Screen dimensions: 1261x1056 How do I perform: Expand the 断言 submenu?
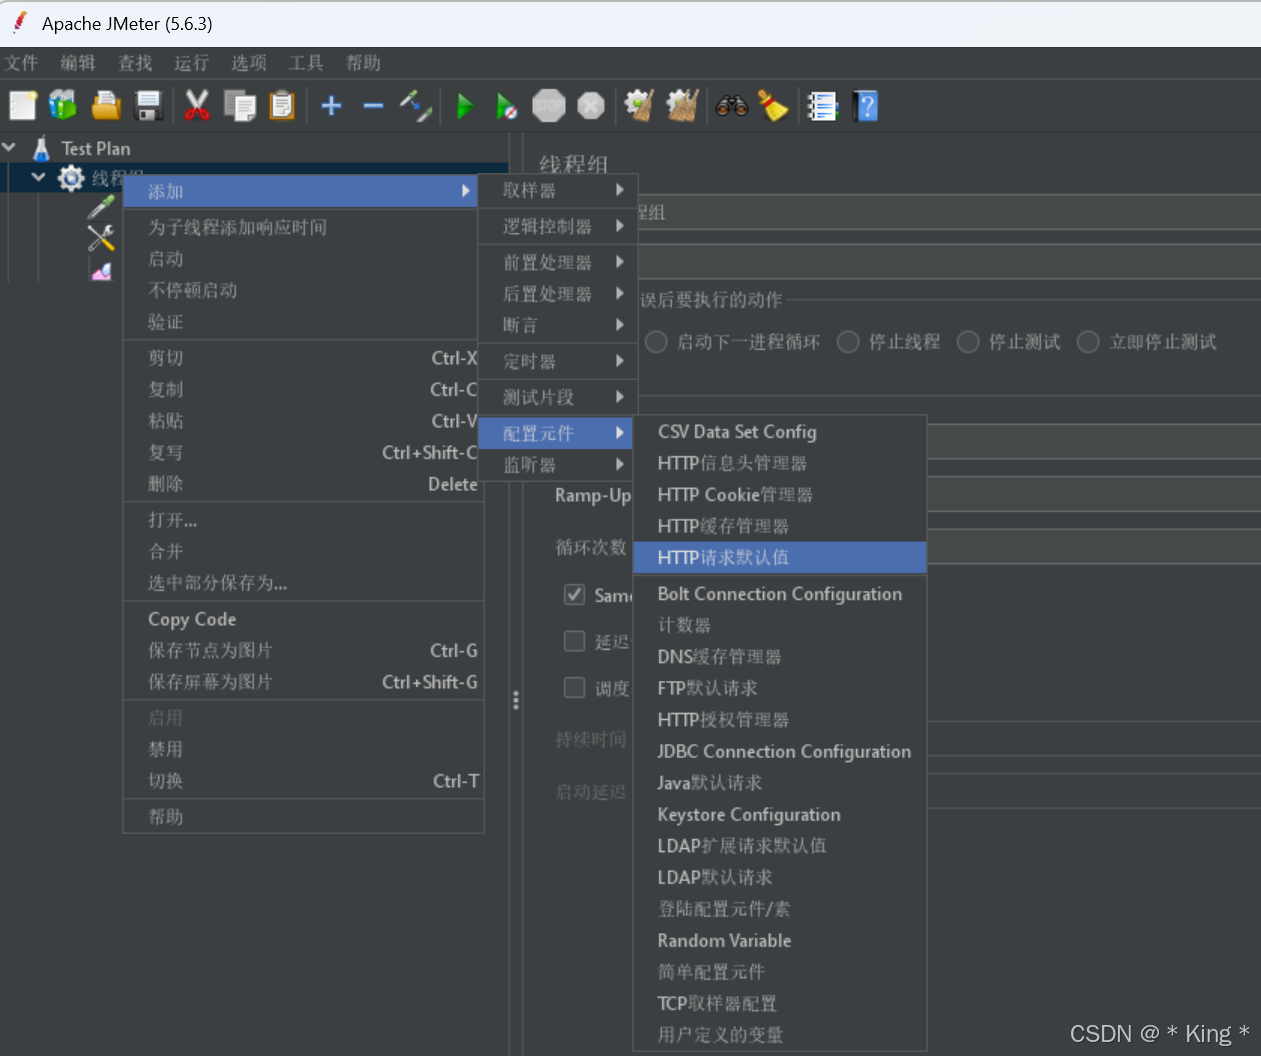tap(558, 325)
